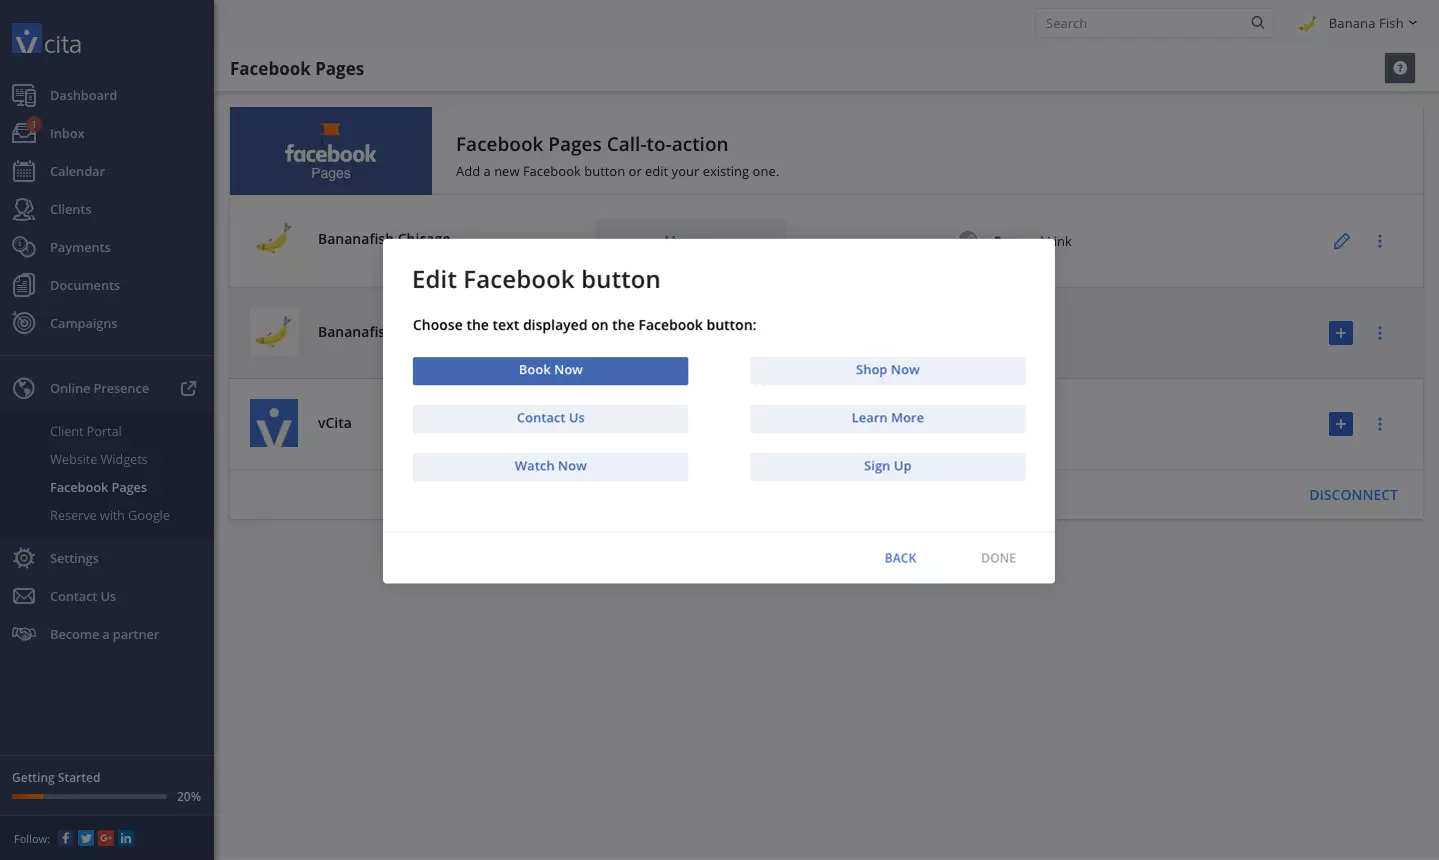1439x860 pixels.
Task: Open more options for second Bananafish row
Action: (x=1380, y=333)
